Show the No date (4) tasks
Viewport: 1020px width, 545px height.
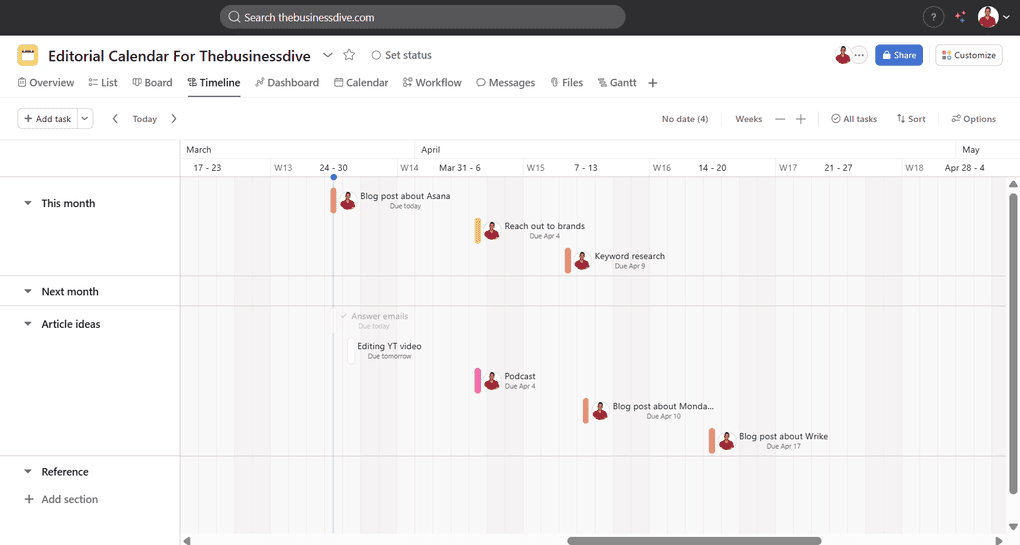(x=684, y=119)
